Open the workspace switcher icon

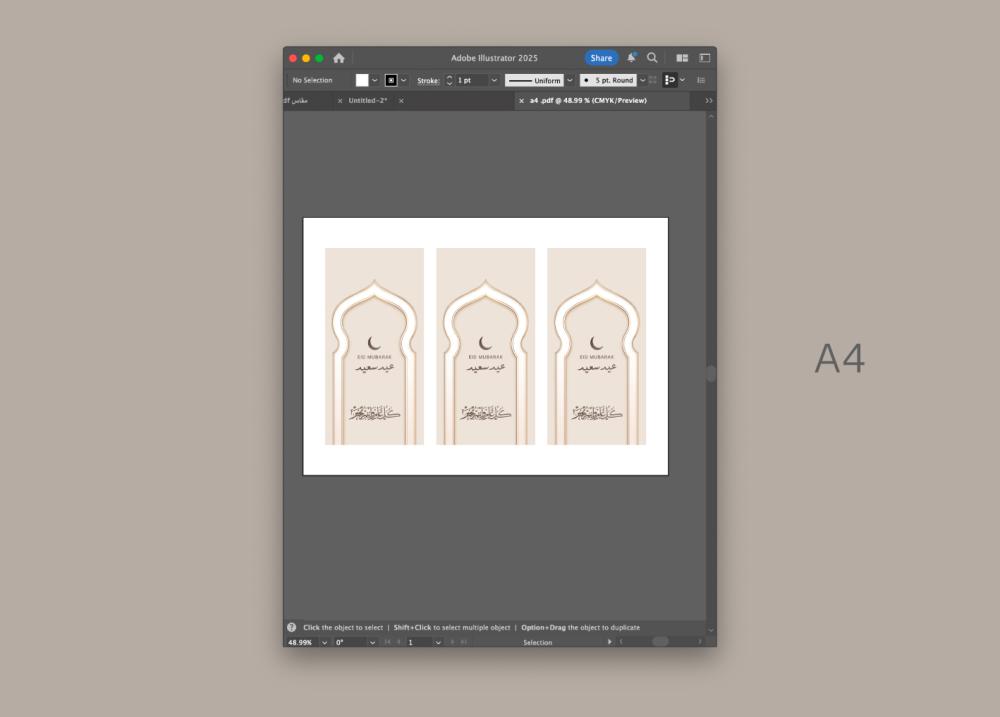[x=704, y=58]
